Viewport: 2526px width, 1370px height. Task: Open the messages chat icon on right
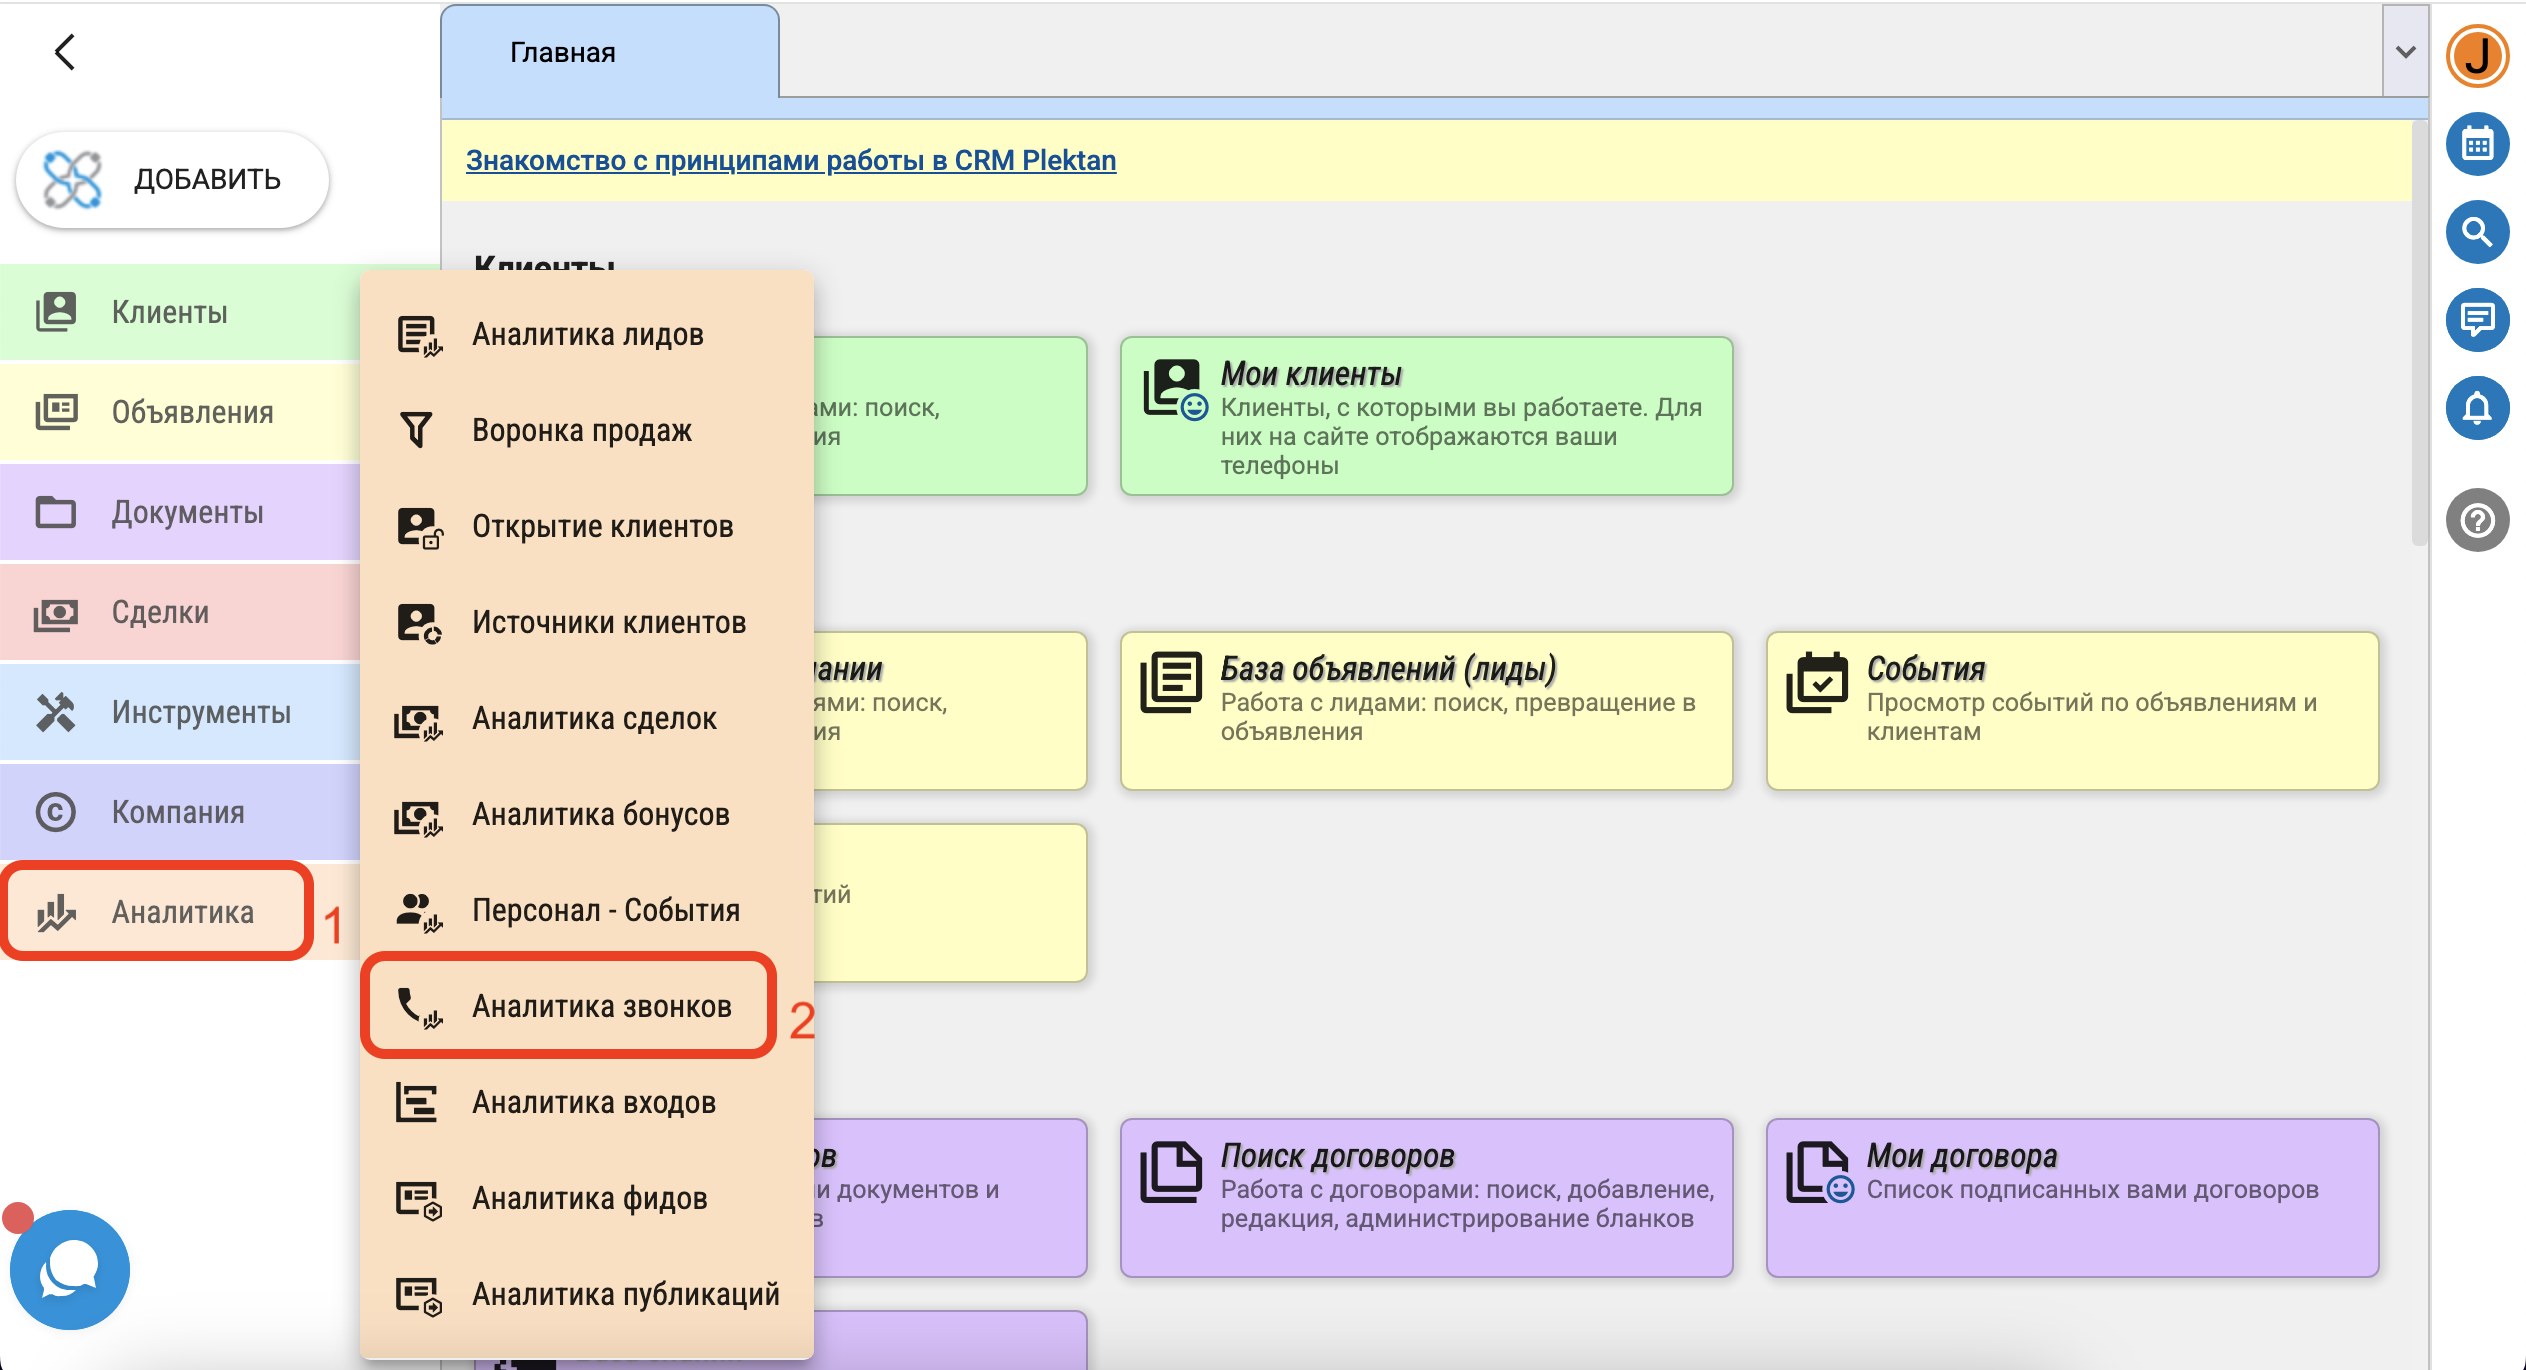pos(2477,320)
